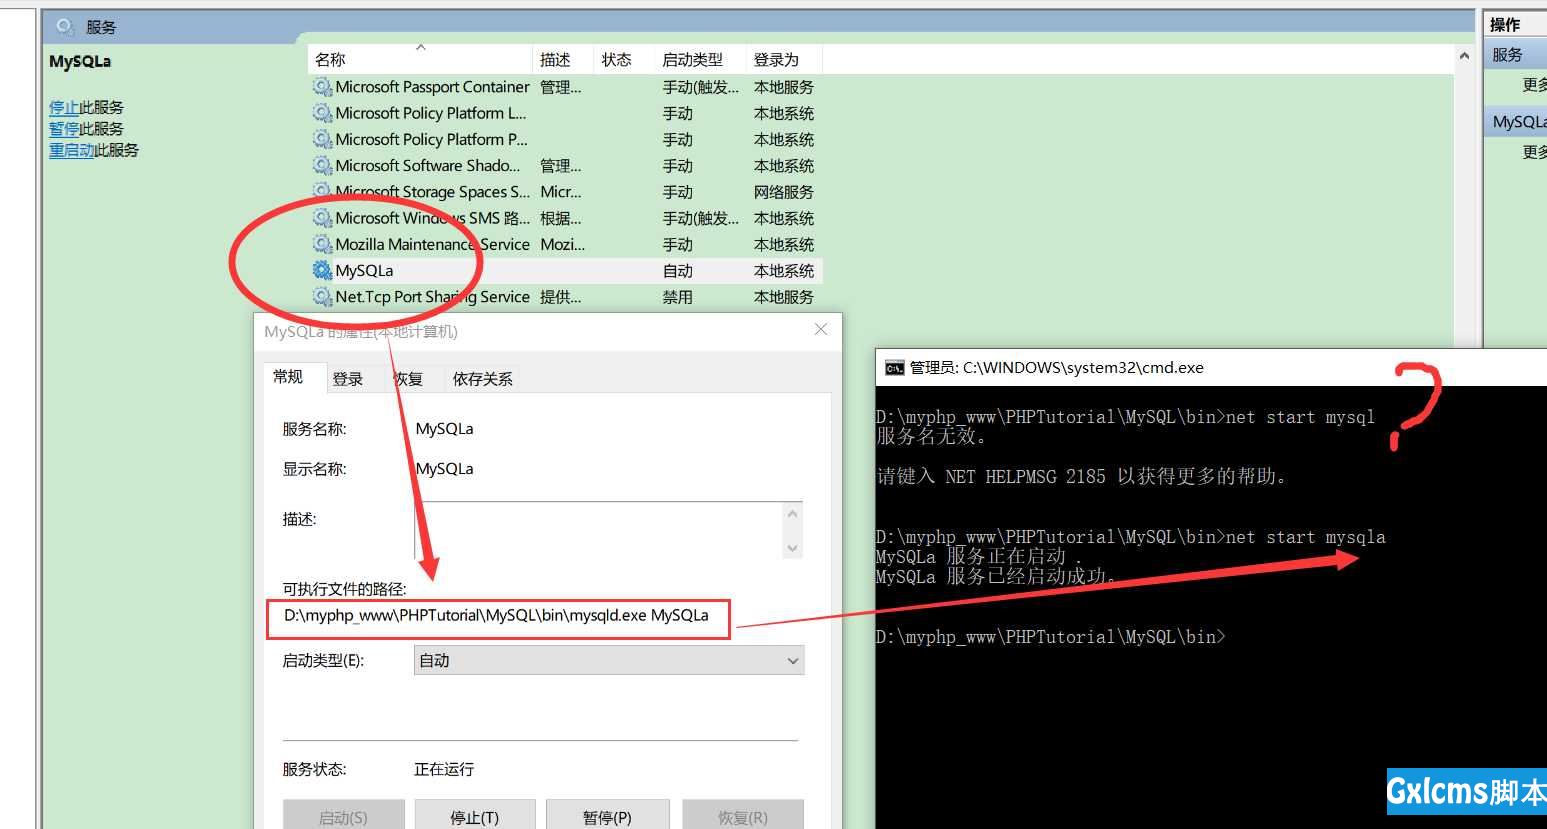1547x829 pixels.
Task: Click the services list scroll up arrow
Action: coord(1464,57)
